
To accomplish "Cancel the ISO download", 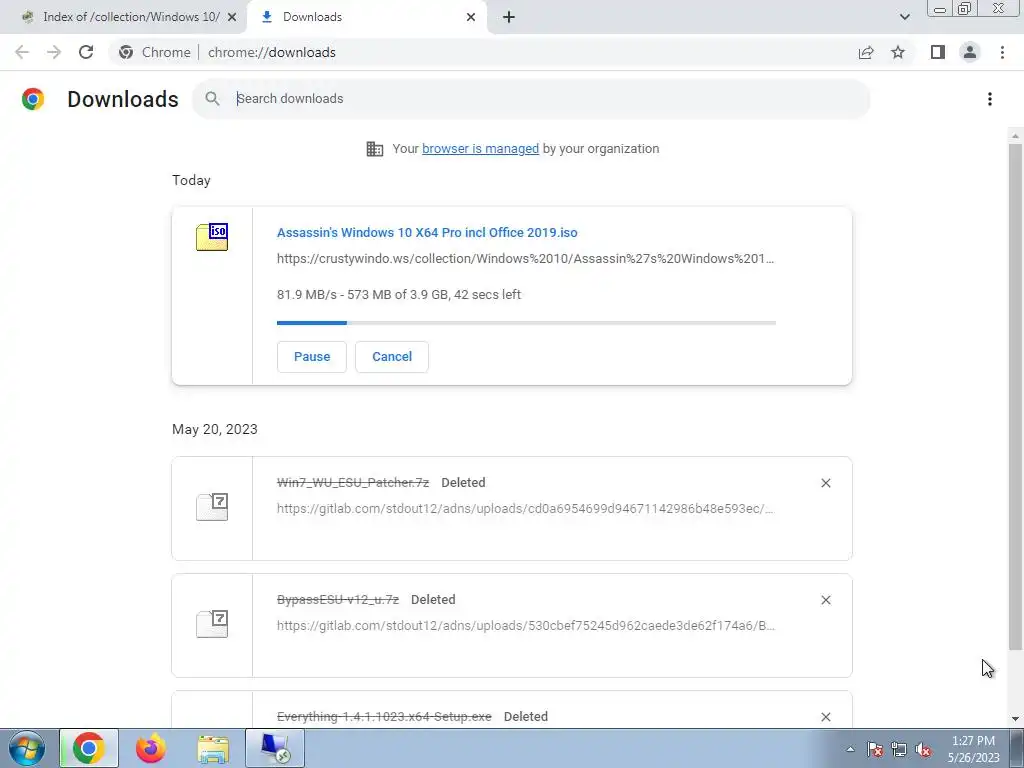I will click(392, 357).
